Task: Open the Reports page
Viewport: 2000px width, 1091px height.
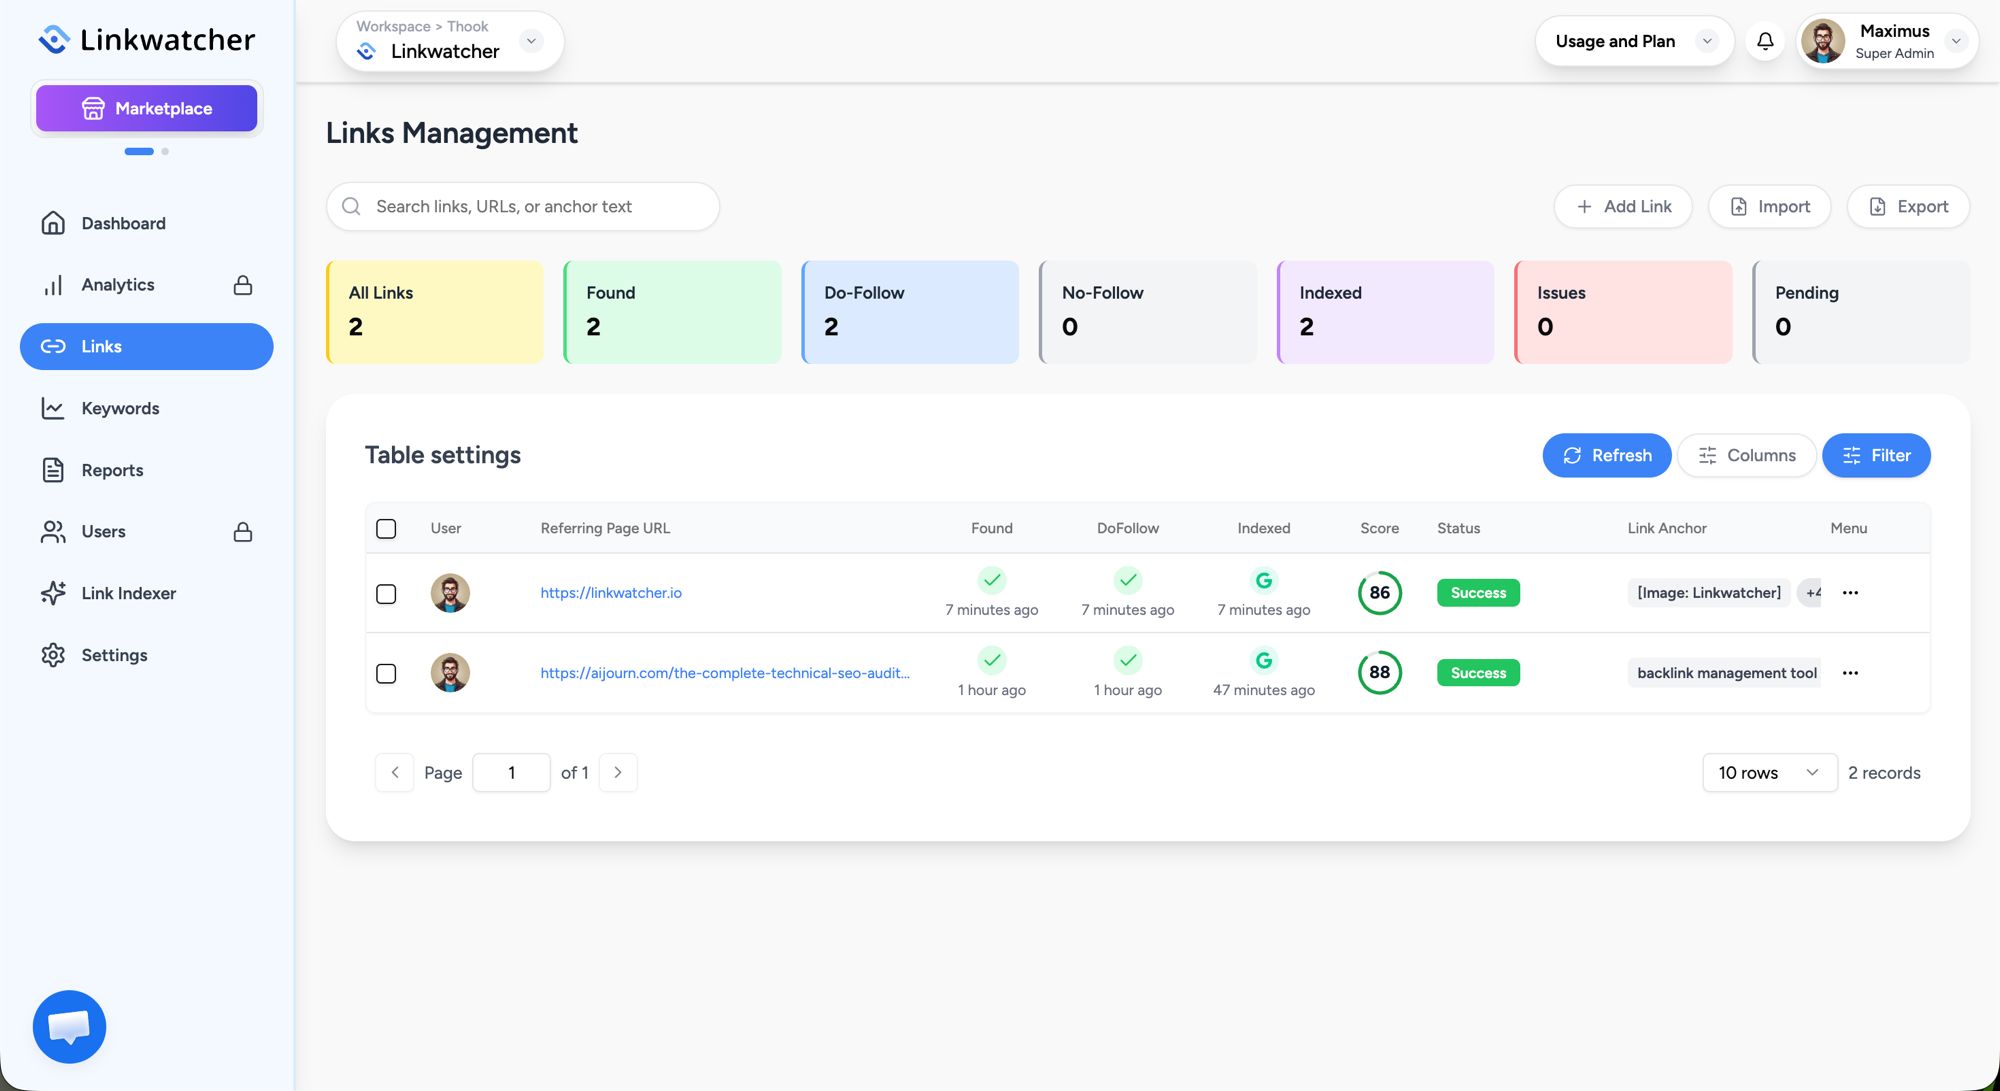Action: (146, 470)
